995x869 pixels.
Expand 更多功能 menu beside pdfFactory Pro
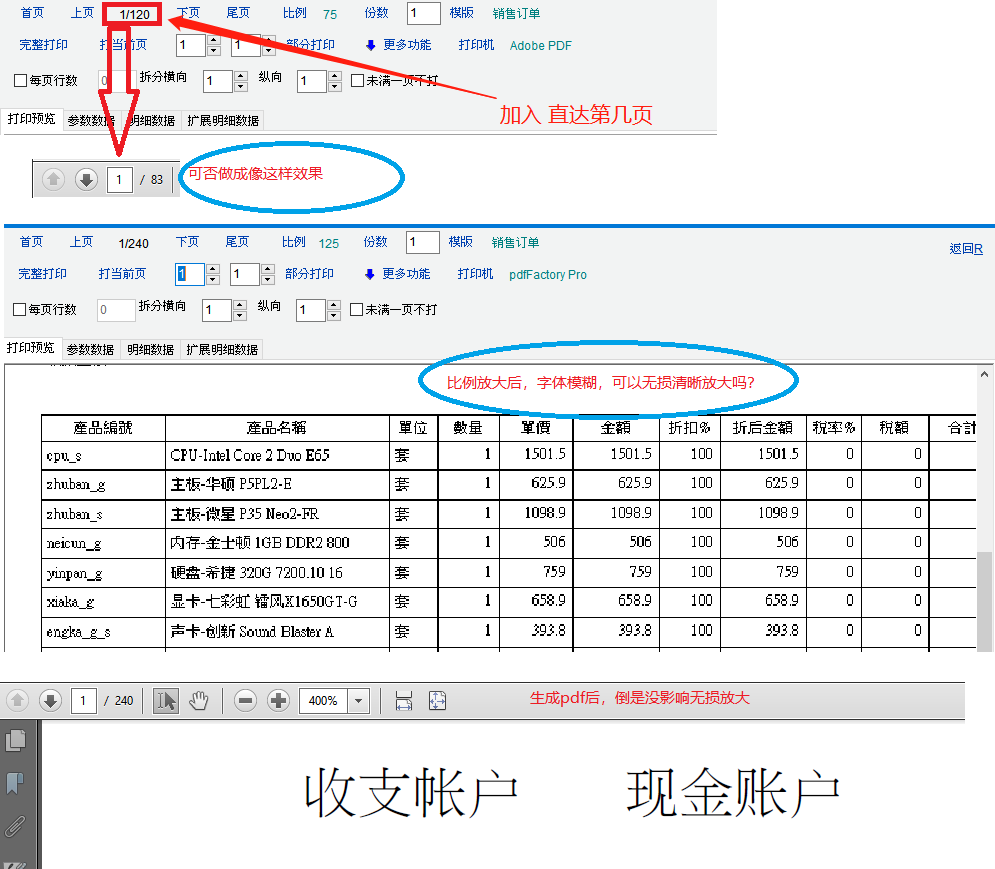tap(397, 274)
